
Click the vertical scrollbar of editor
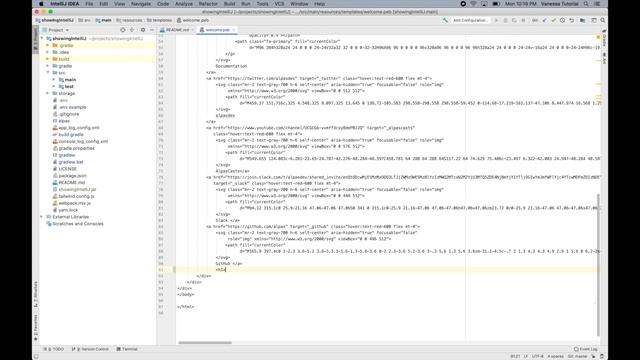[599, 265]
